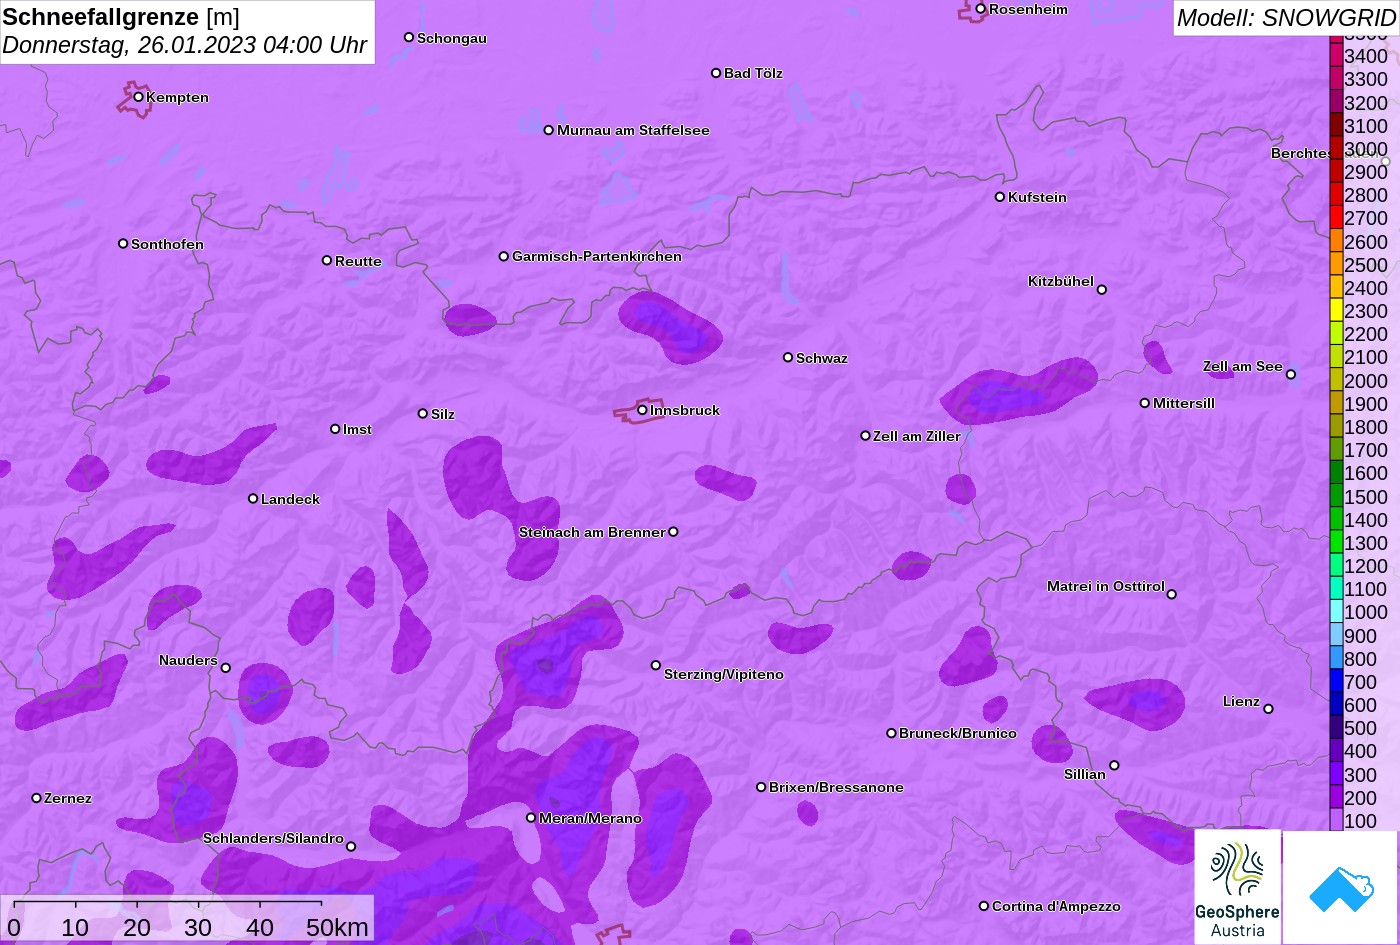
Task: Click the Silz label
Action: [443, 414]
